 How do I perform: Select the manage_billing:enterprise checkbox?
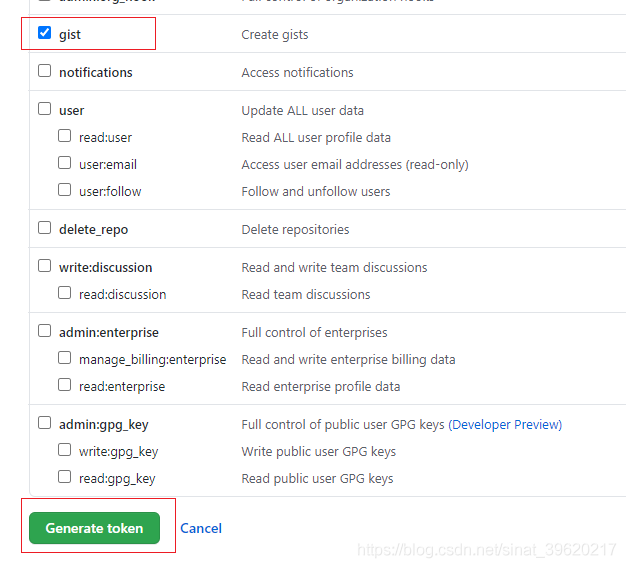pyautogui.click(x=64, y=358)
